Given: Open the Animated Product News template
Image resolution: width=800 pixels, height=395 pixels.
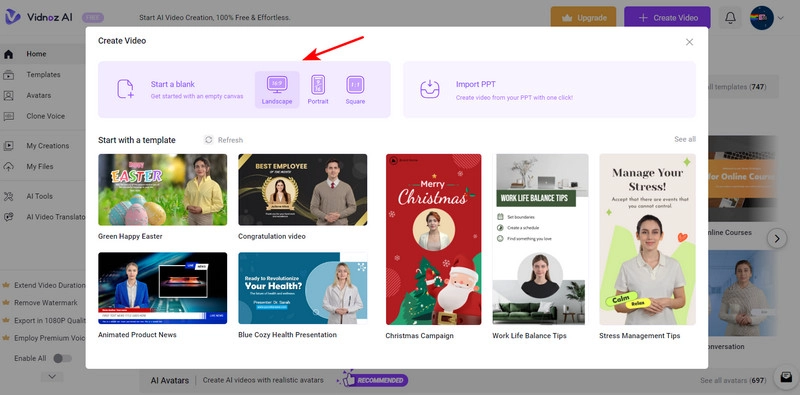Looking at the screenshot, I should click(x=163, y=288).
